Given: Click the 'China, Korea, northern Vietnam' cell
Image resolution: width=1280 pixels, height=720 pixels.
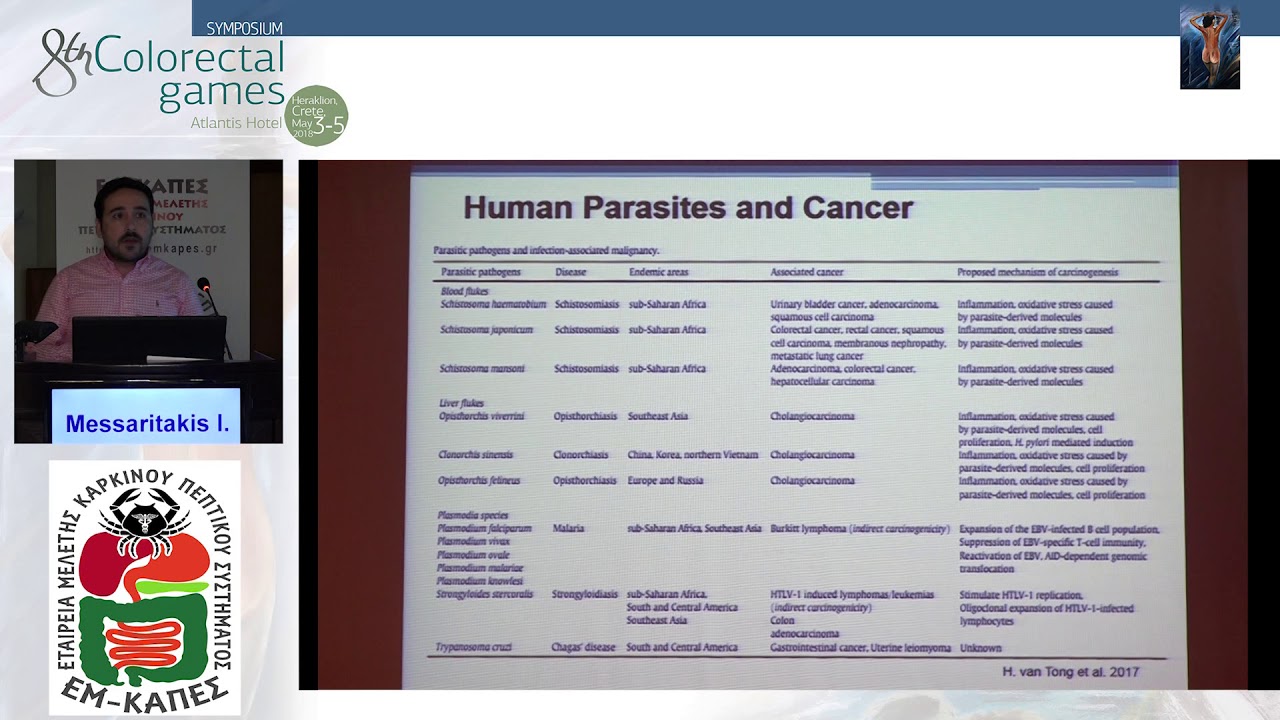Looking at the screenshot, I should coord(693,455).
